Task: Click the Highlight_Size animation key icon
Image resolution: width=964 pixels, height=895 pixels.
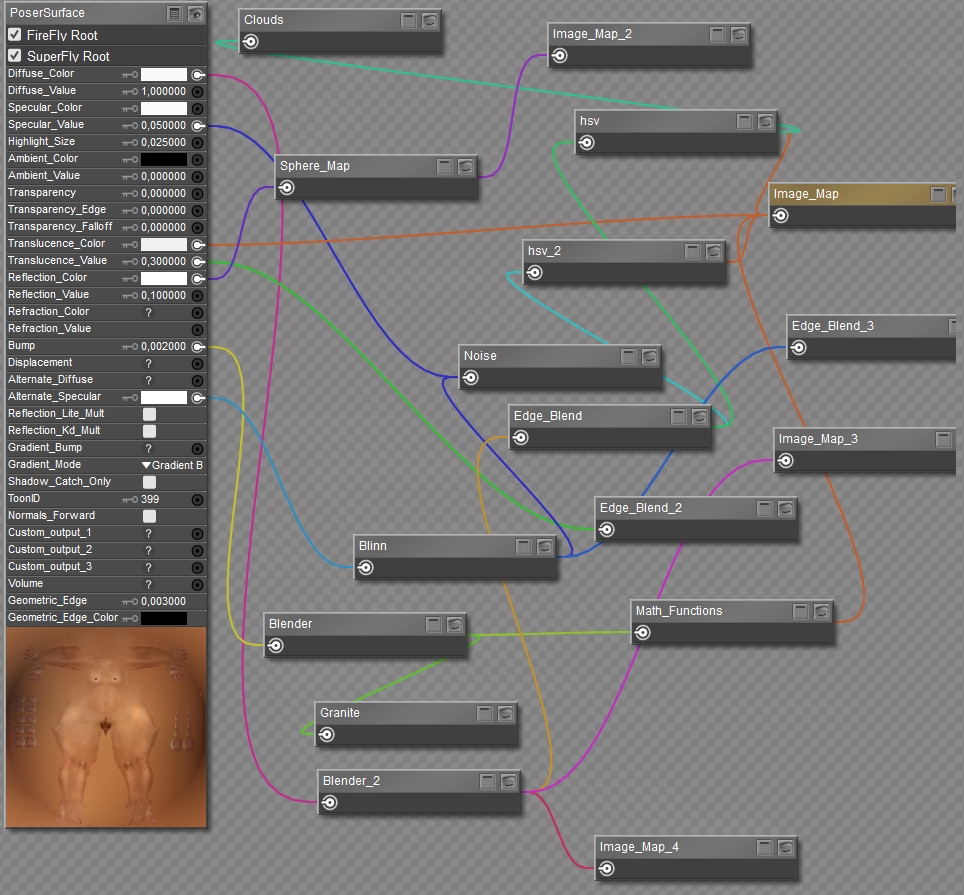Action: click(x=130, y=143)
